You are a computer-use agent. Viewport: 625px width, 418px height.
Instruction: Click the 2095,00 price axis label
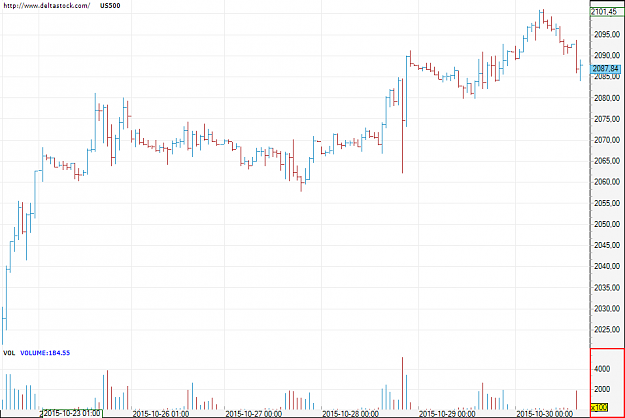click(x=607, y=35)
